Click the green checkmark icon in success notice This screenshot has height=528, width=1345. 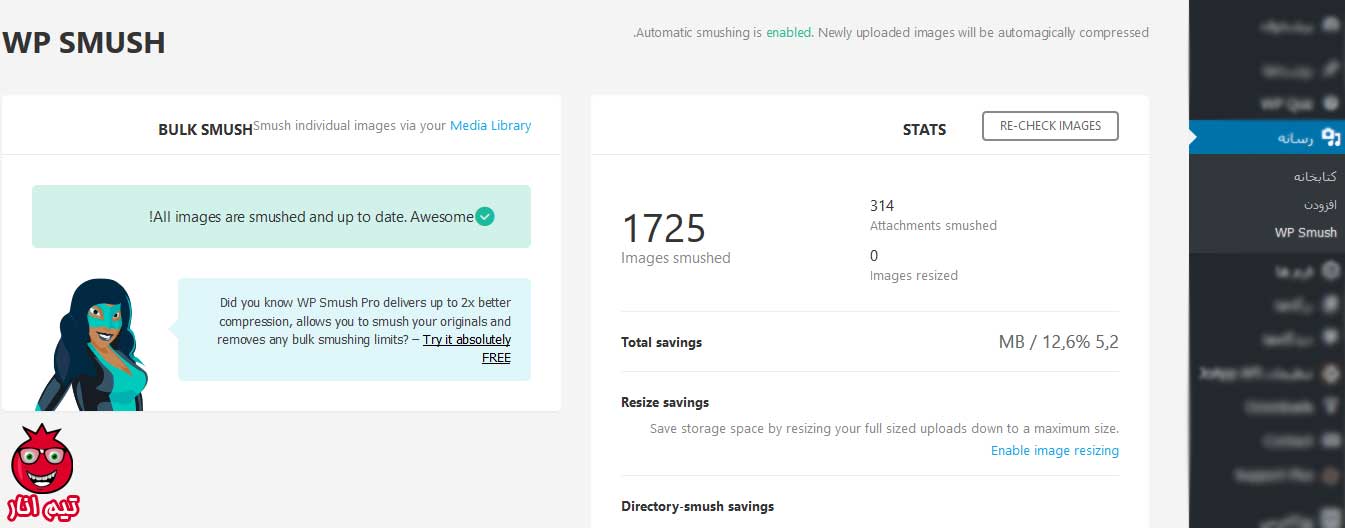coord(484,216)
